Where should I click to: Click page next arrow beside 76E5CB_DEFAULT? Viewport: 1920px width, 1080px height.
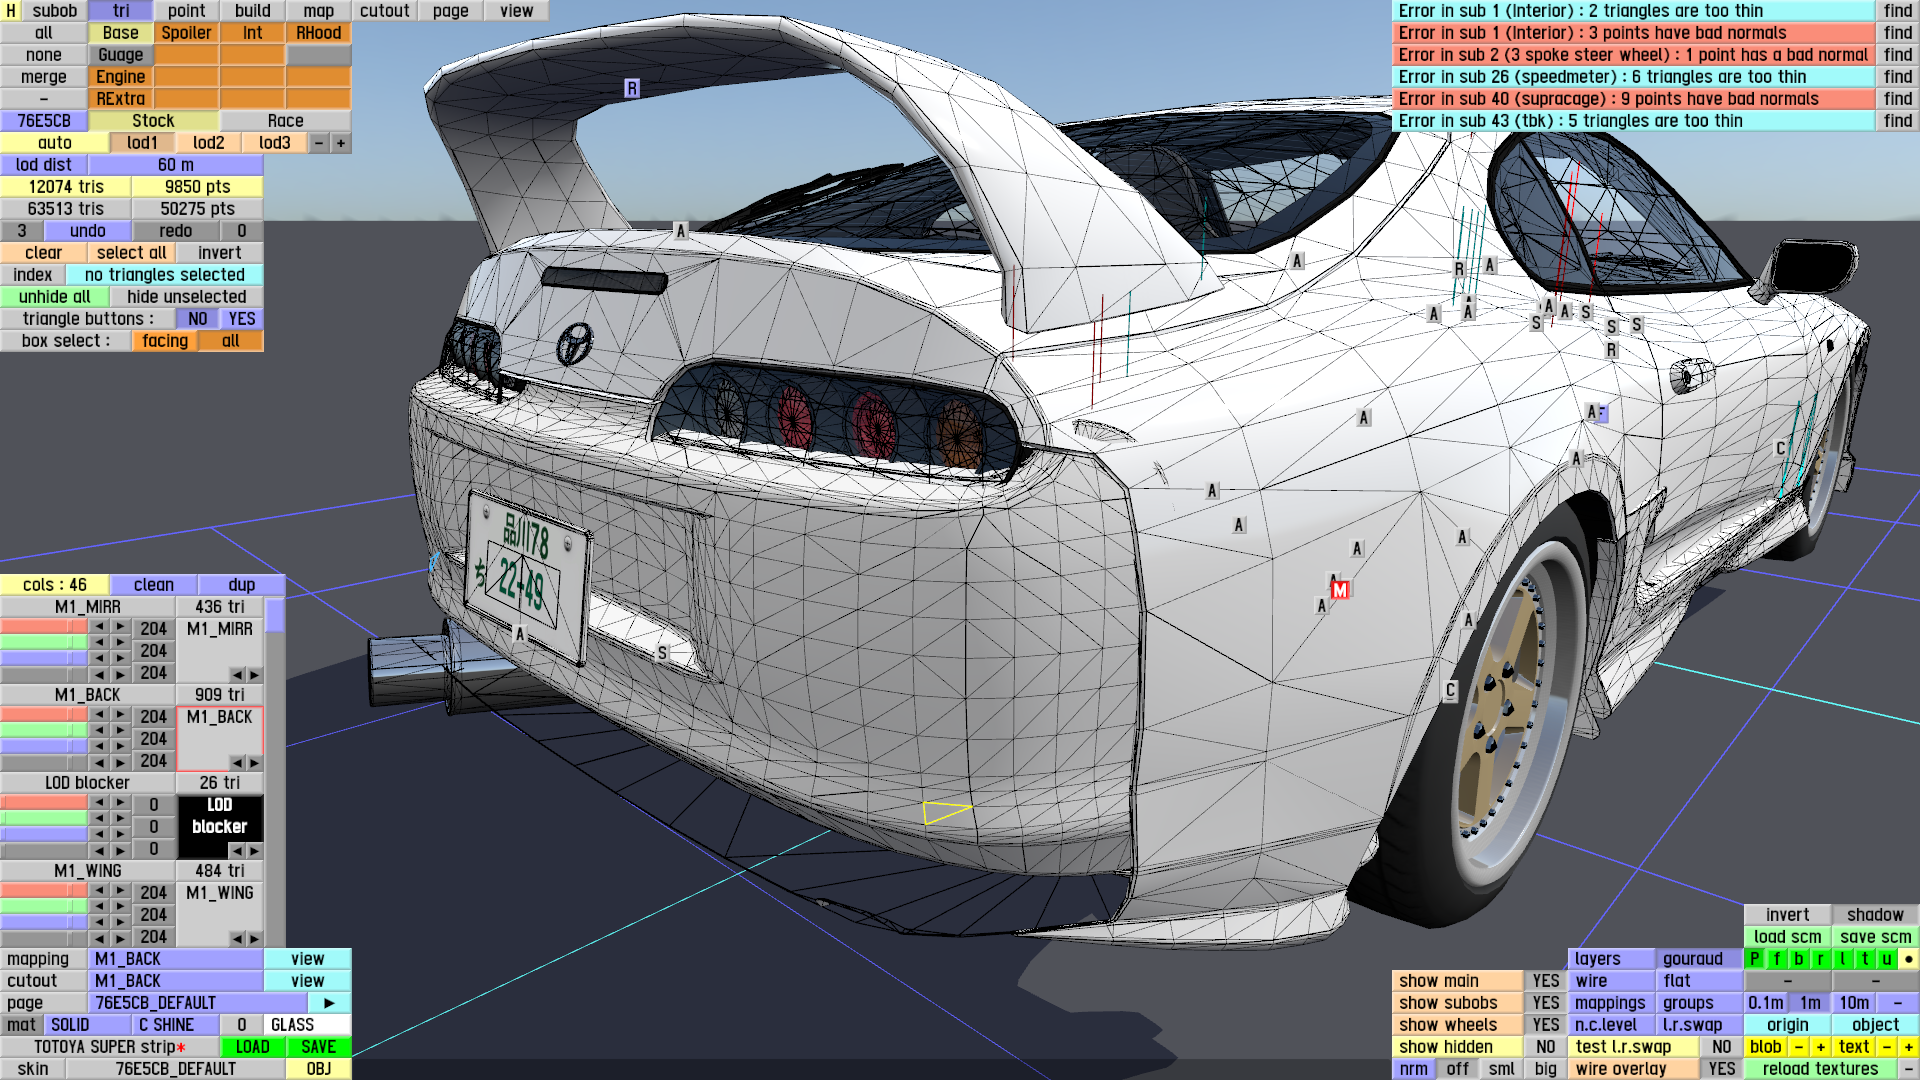coord(329,1003)
